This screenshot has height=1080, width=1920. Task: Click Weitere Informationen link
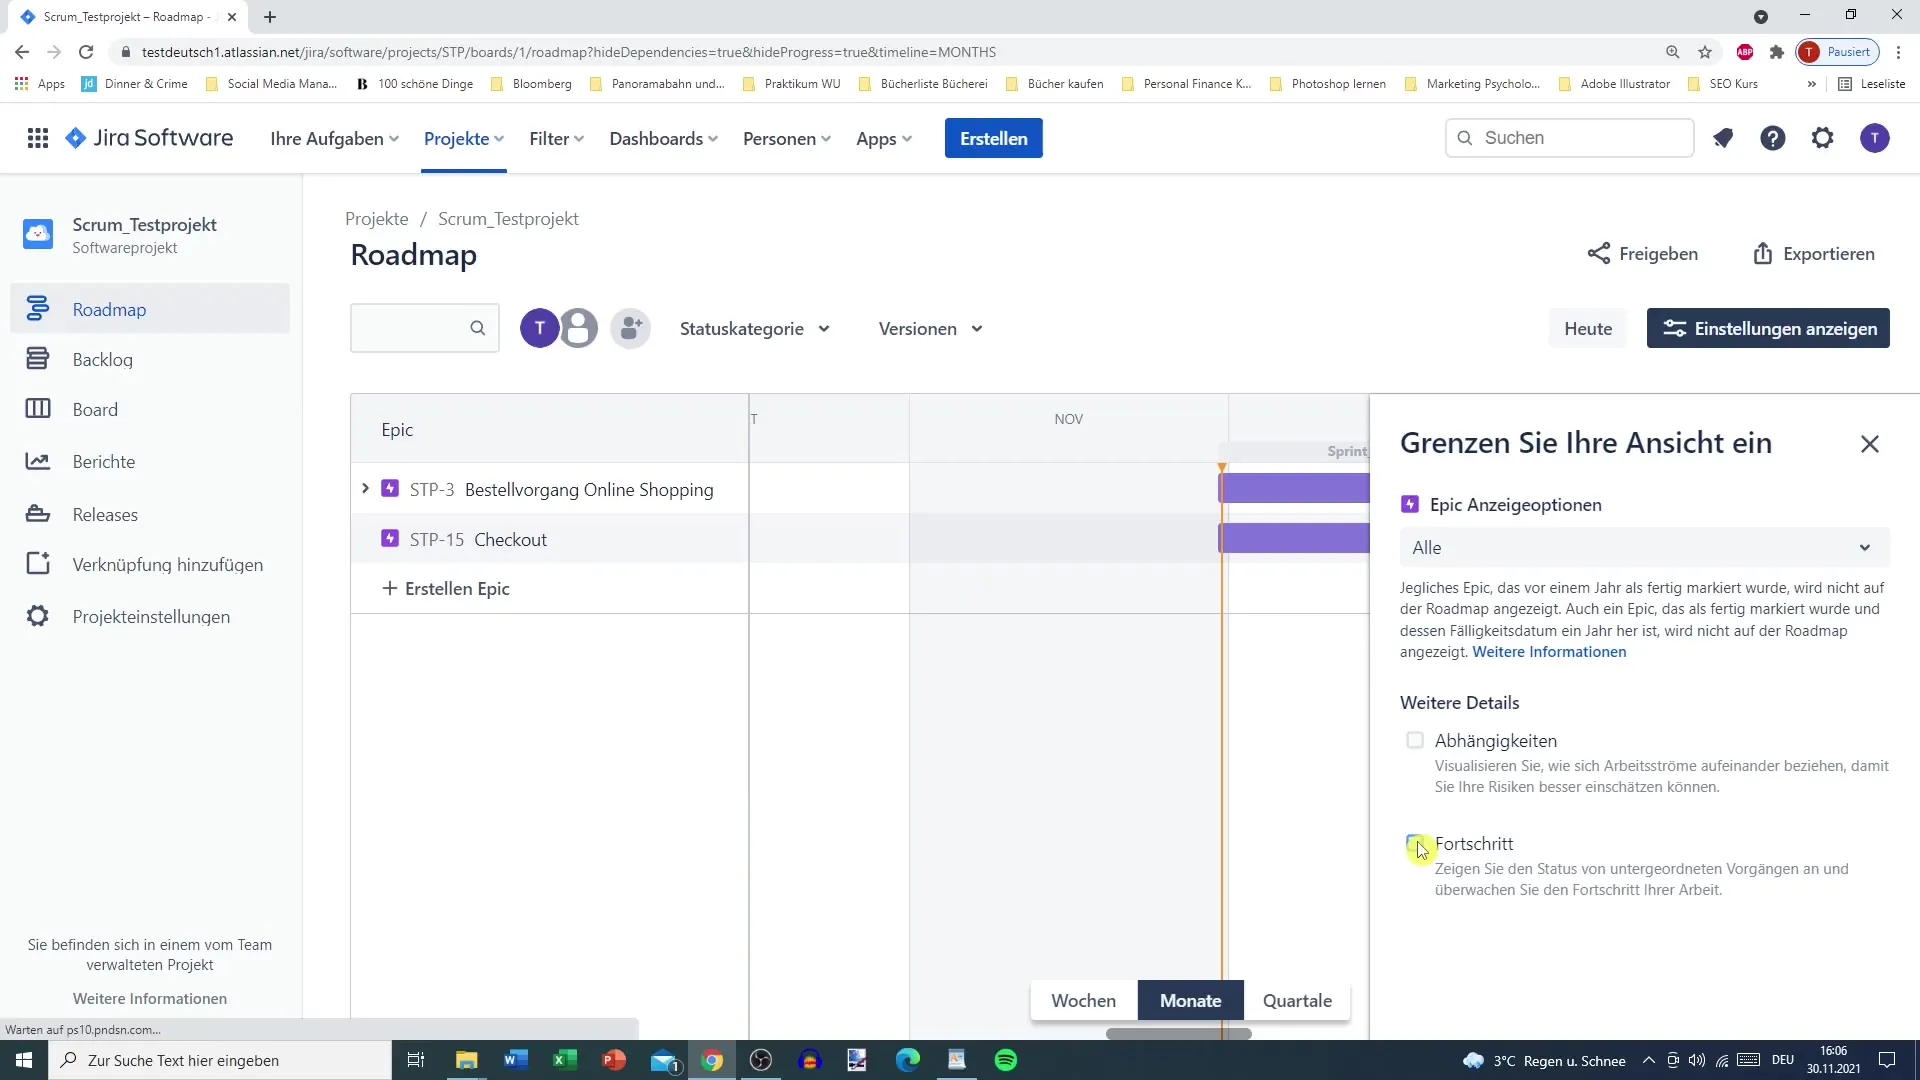(x=1549, y=651)
